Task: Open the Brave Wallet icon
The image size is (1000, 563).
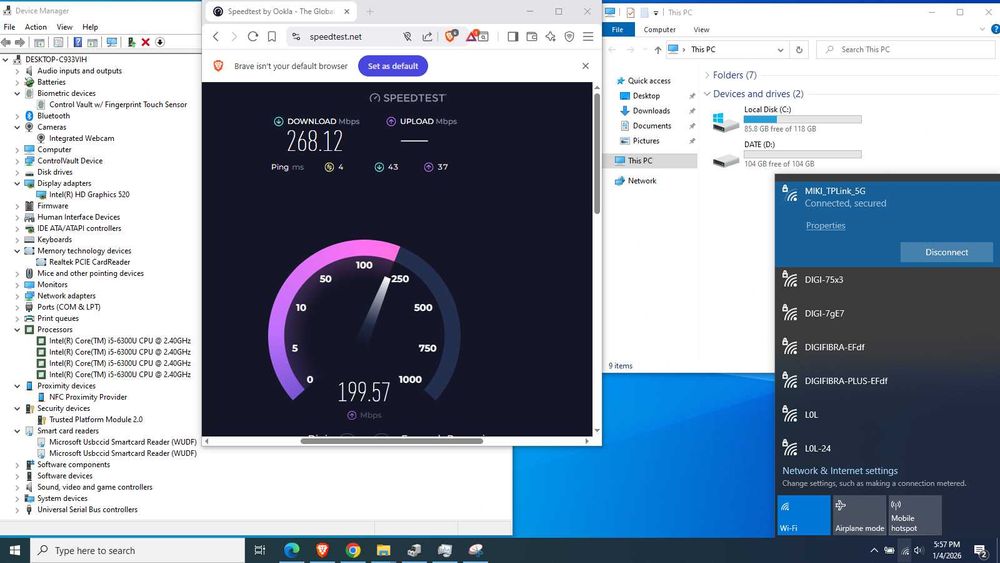Action: (x=532, y=37)
